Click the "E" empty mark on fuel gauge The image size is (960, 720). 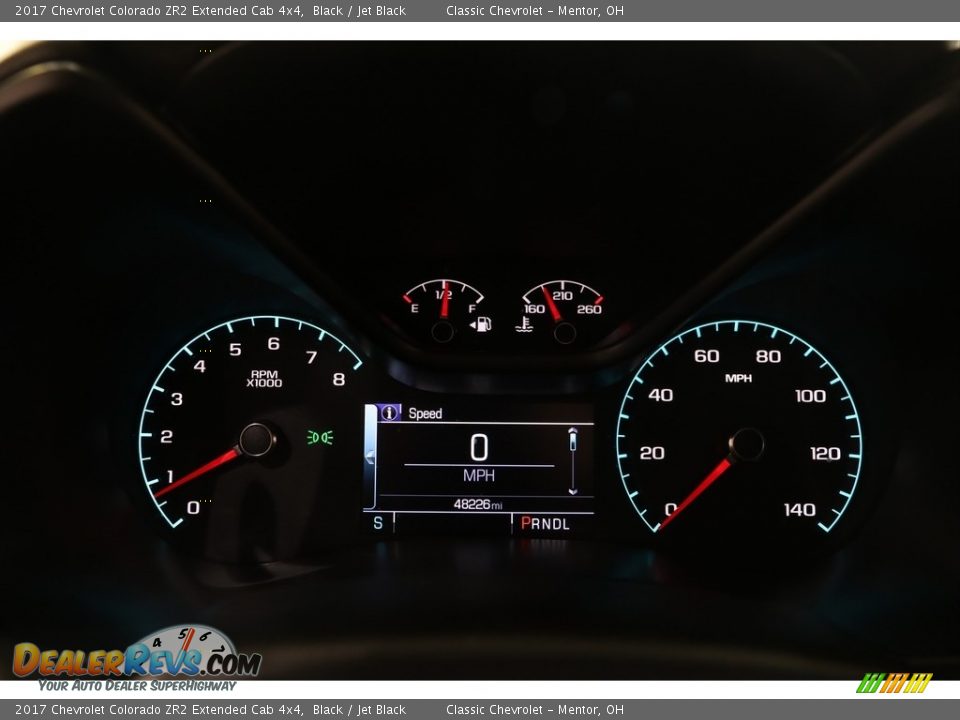414,309
